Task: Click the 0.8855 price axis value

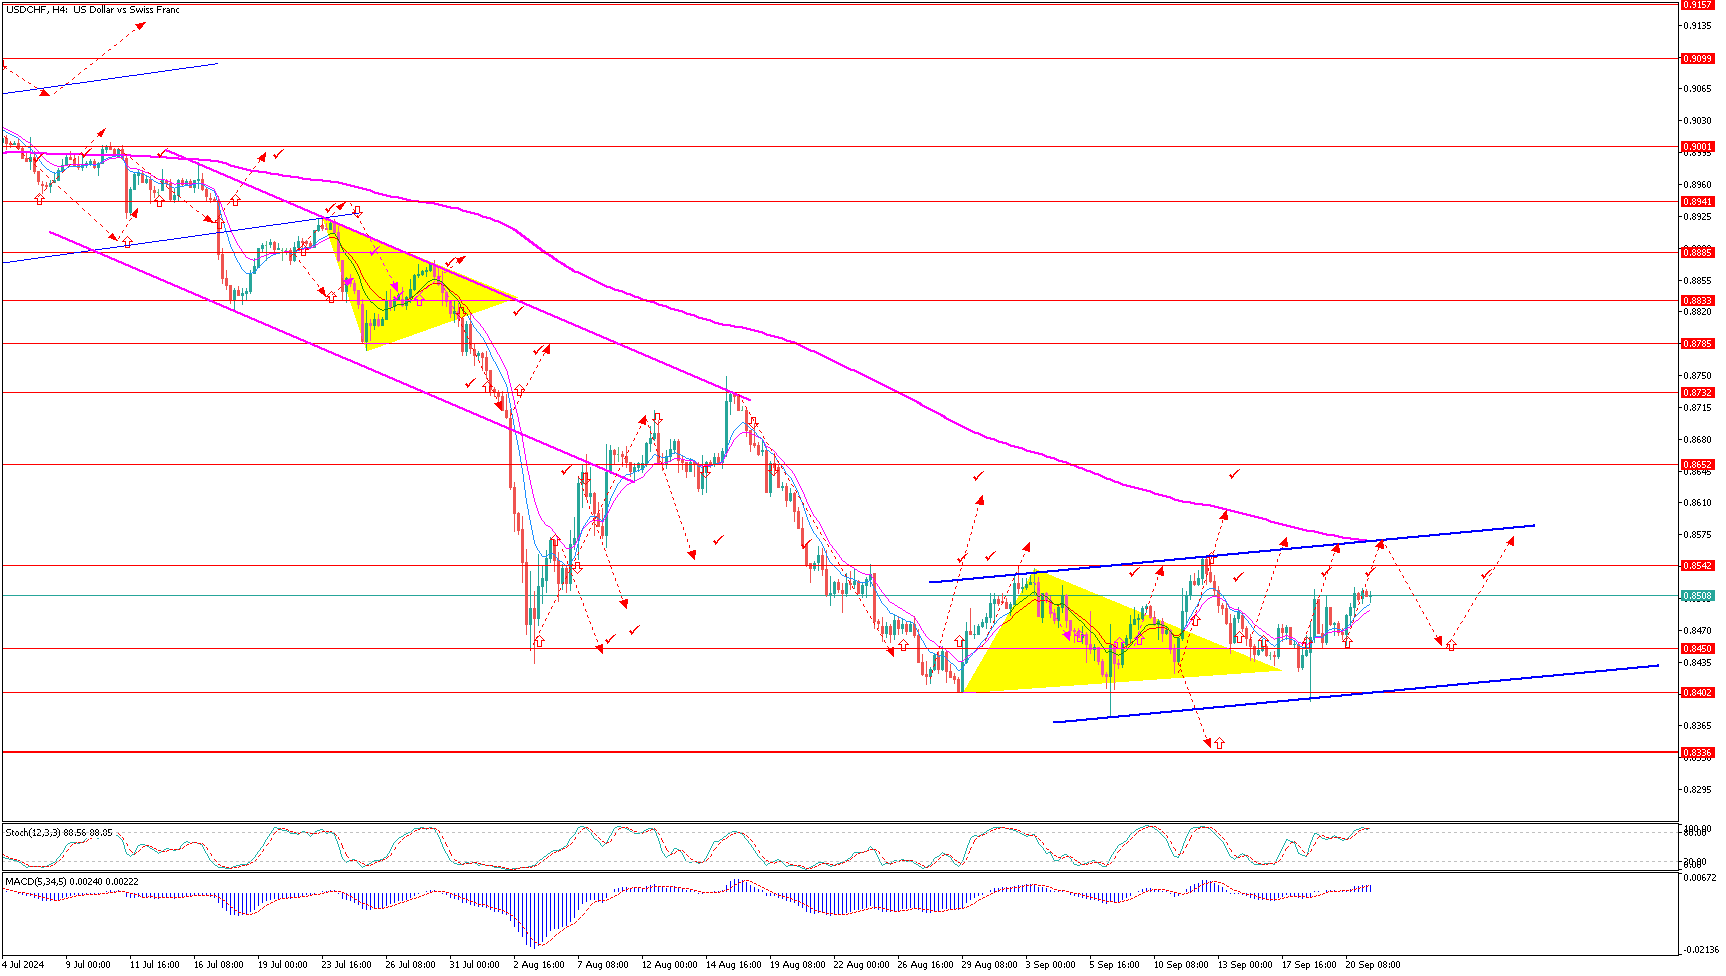Action: pyautogui.click(x=1697, y=281)
